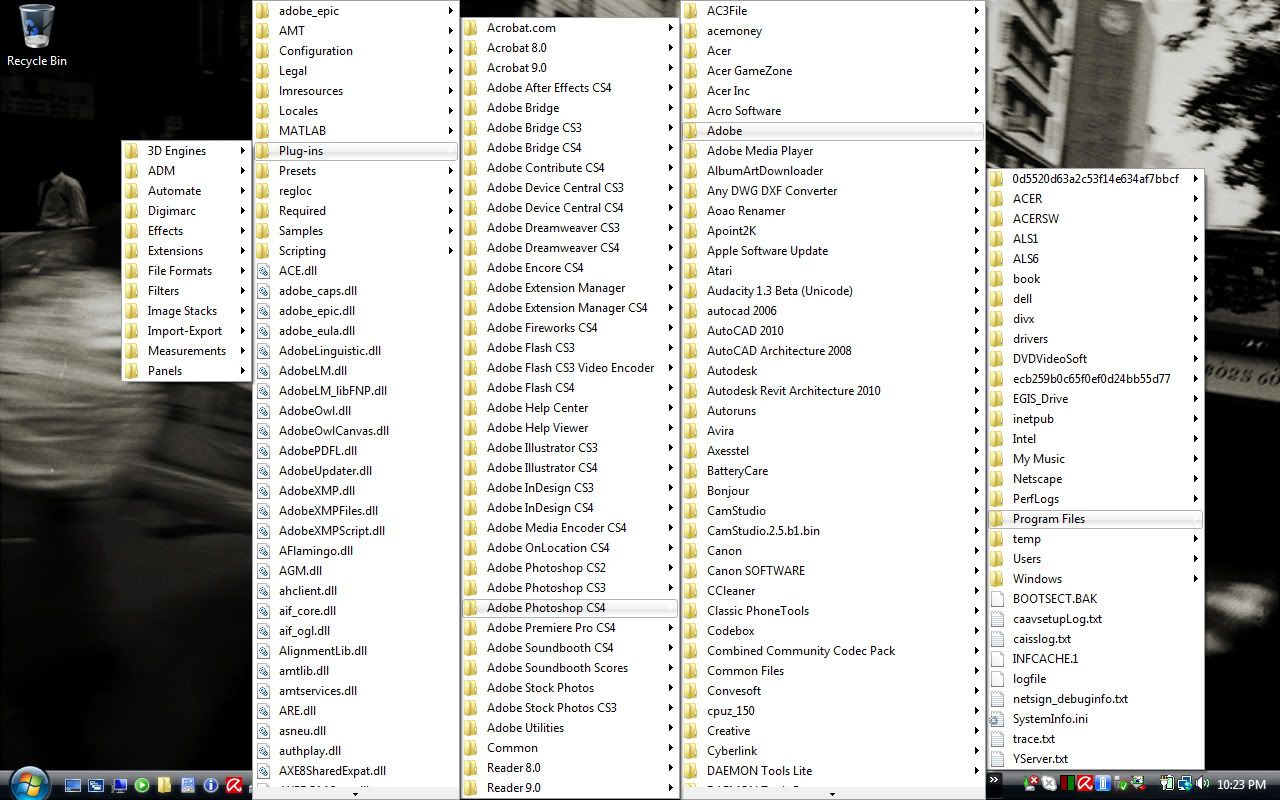Open the Scripting folder

[355, 251]
